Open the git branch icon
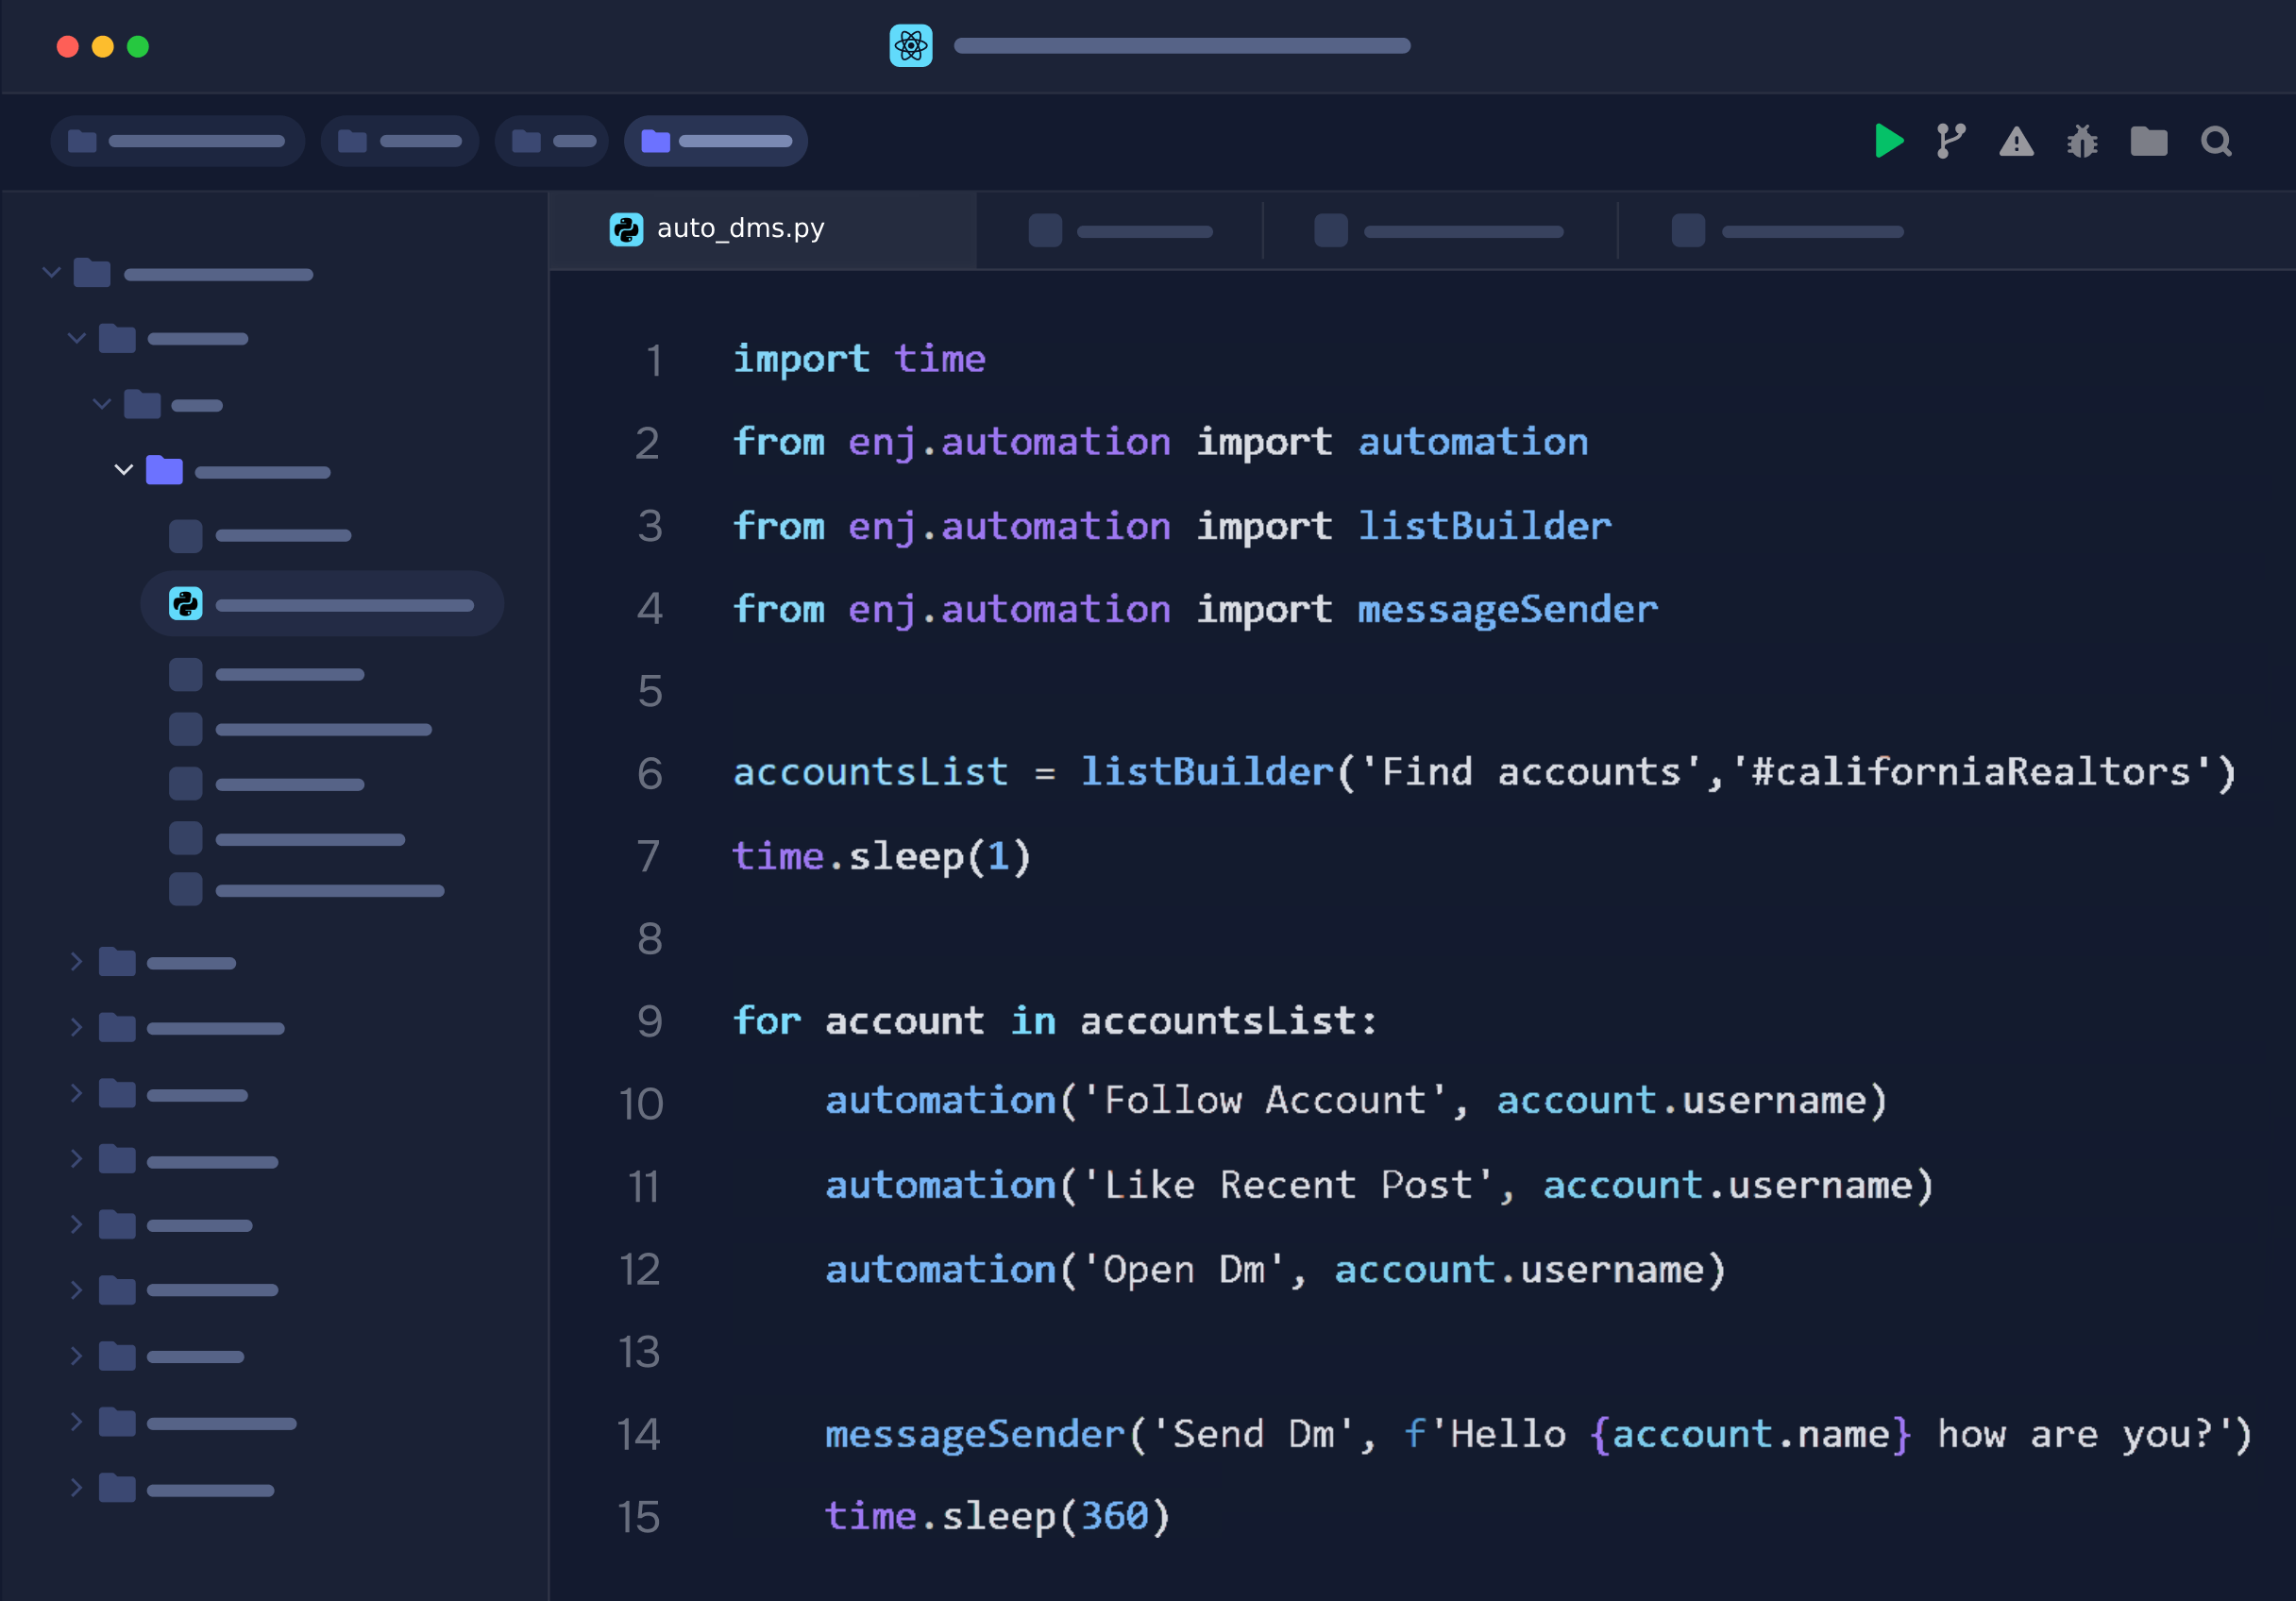The image size is (2296, 1601). tap(1950, 141)
